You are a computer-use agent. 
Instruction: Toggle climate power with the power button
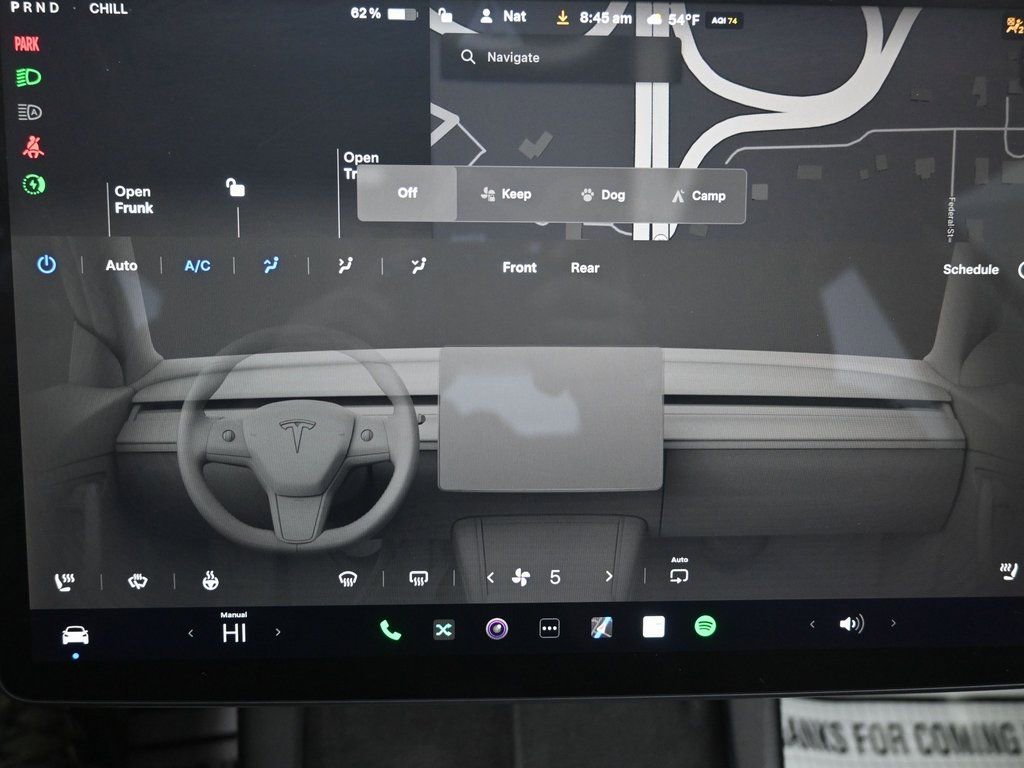click(45, 264)
